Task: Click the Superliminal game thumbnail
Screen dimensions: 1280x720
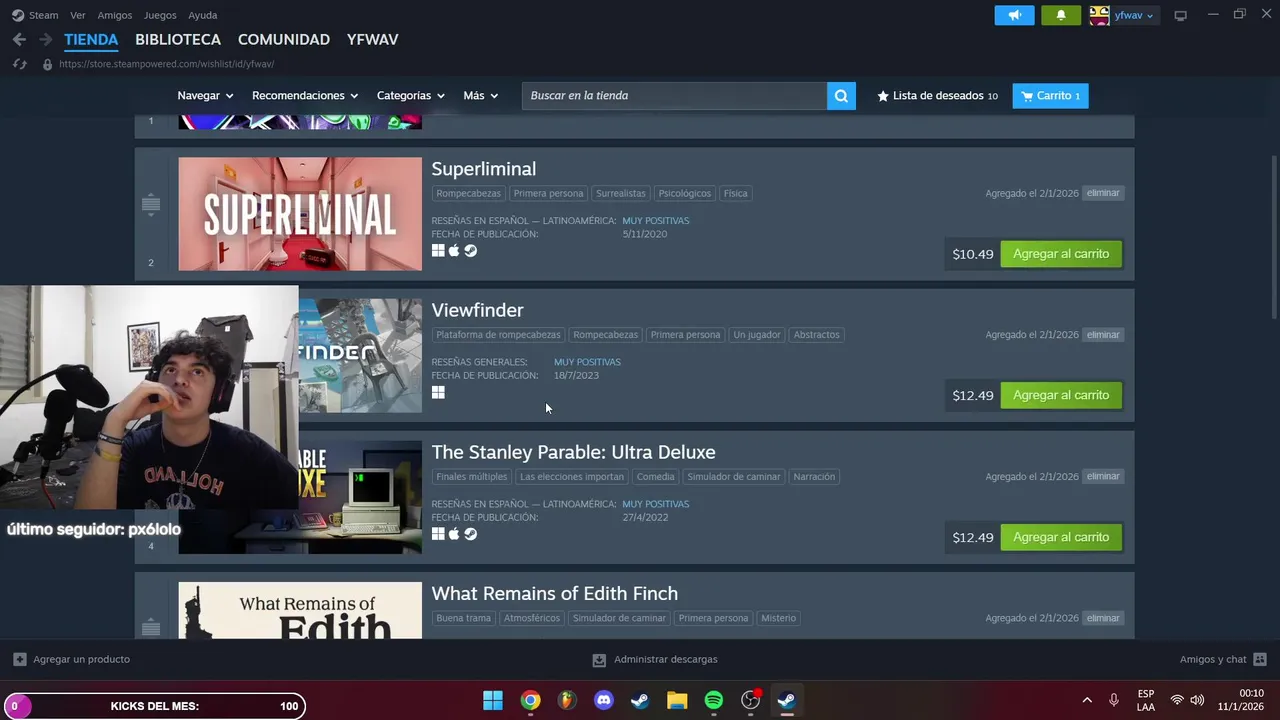Action: [300, 214]
